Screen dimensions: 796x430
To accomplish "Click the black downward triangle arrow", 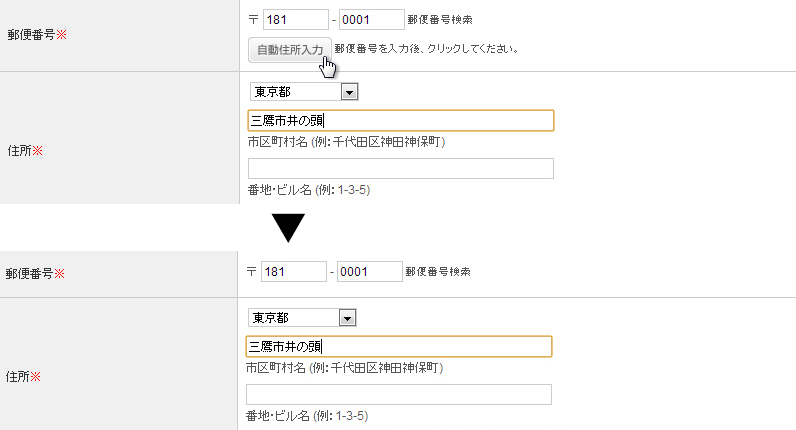I will point(288,229).
